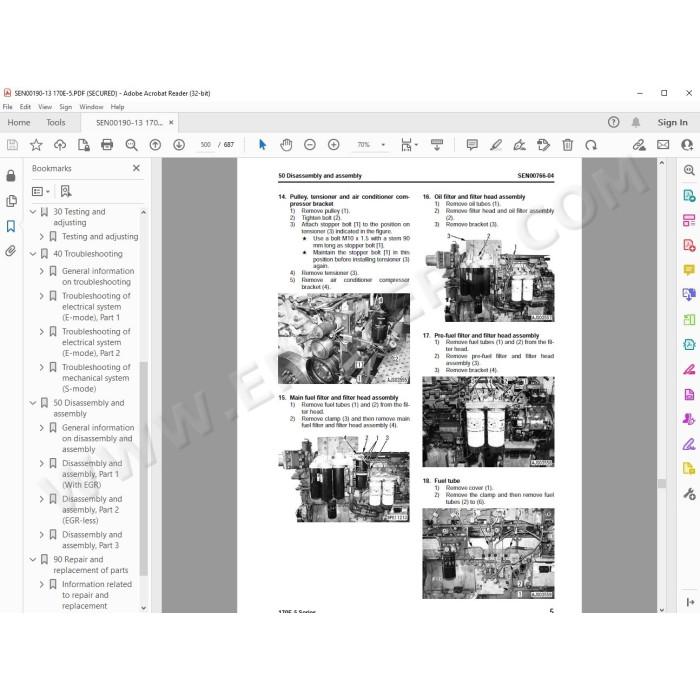
Task: Click the Rotate view icon
Action: [x=591, y=145]
